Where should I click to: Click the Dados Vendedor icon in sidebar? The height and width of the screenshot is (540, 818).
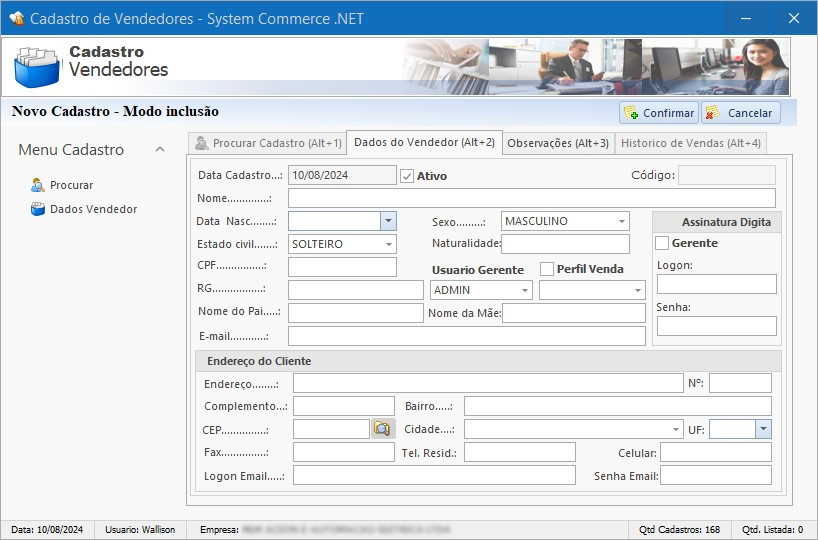[x=38, y=209]
